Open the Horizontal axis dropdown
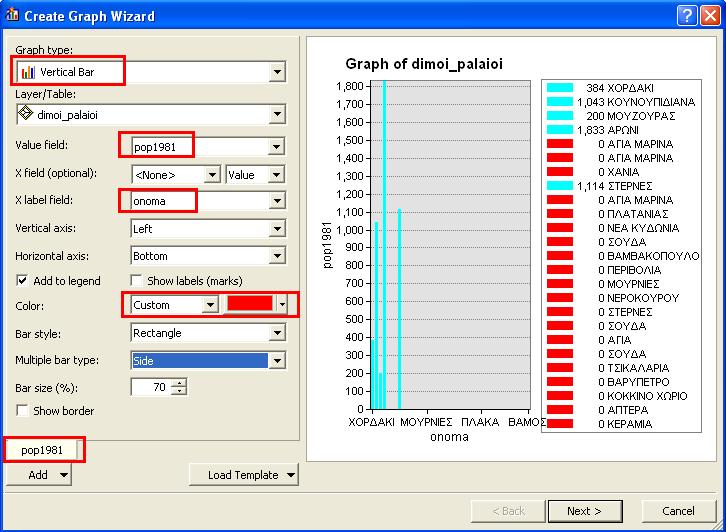Screen dimensions: 726x532 [277, 256]
